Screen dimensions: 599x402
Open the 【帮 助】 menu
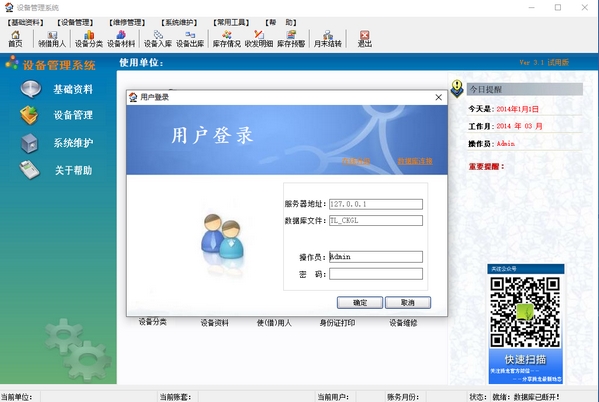281,23
